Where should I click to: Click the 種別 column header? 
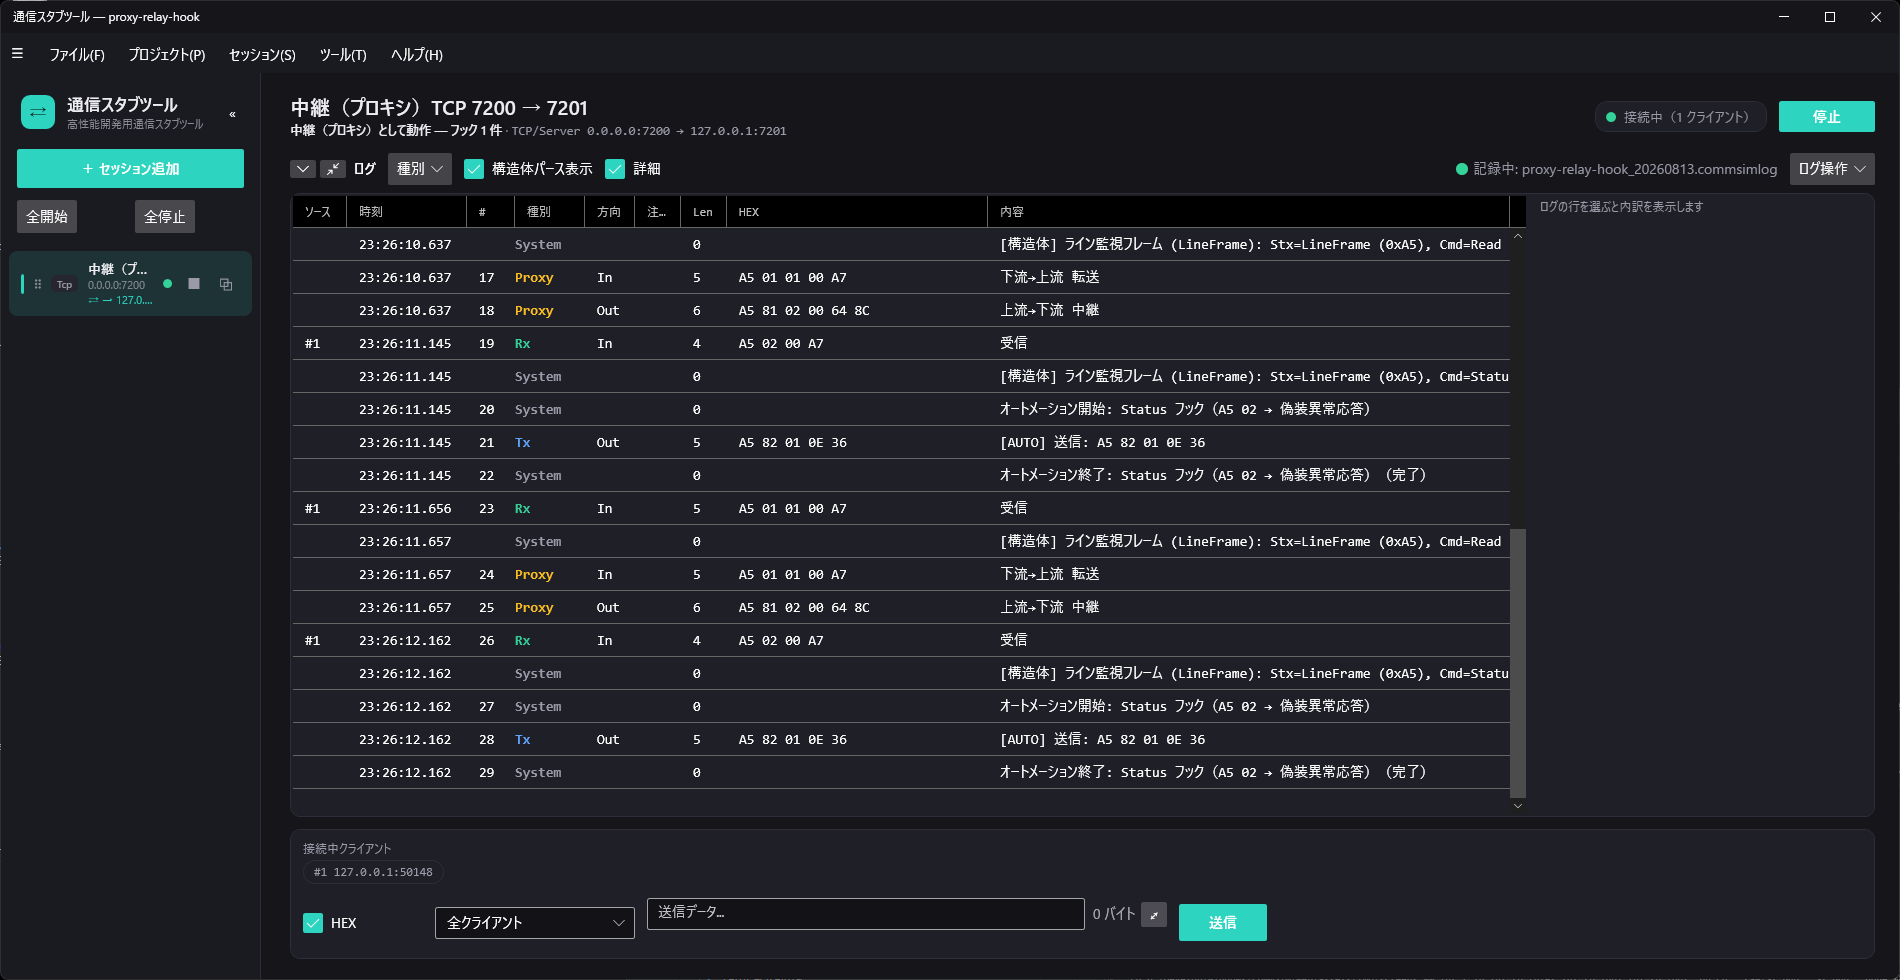pos(549,212)
